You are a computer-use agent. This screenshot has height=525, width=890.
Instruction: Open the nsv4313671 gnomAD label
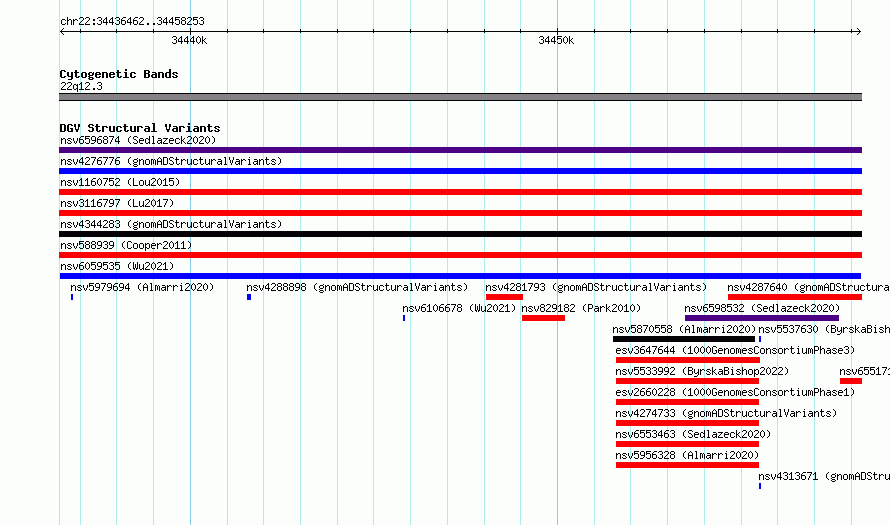tap(824, 476)
